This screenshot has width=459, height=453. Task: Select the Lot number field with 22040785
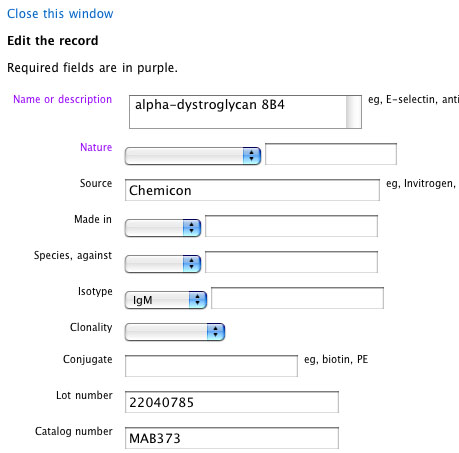(x=232, y=402)
